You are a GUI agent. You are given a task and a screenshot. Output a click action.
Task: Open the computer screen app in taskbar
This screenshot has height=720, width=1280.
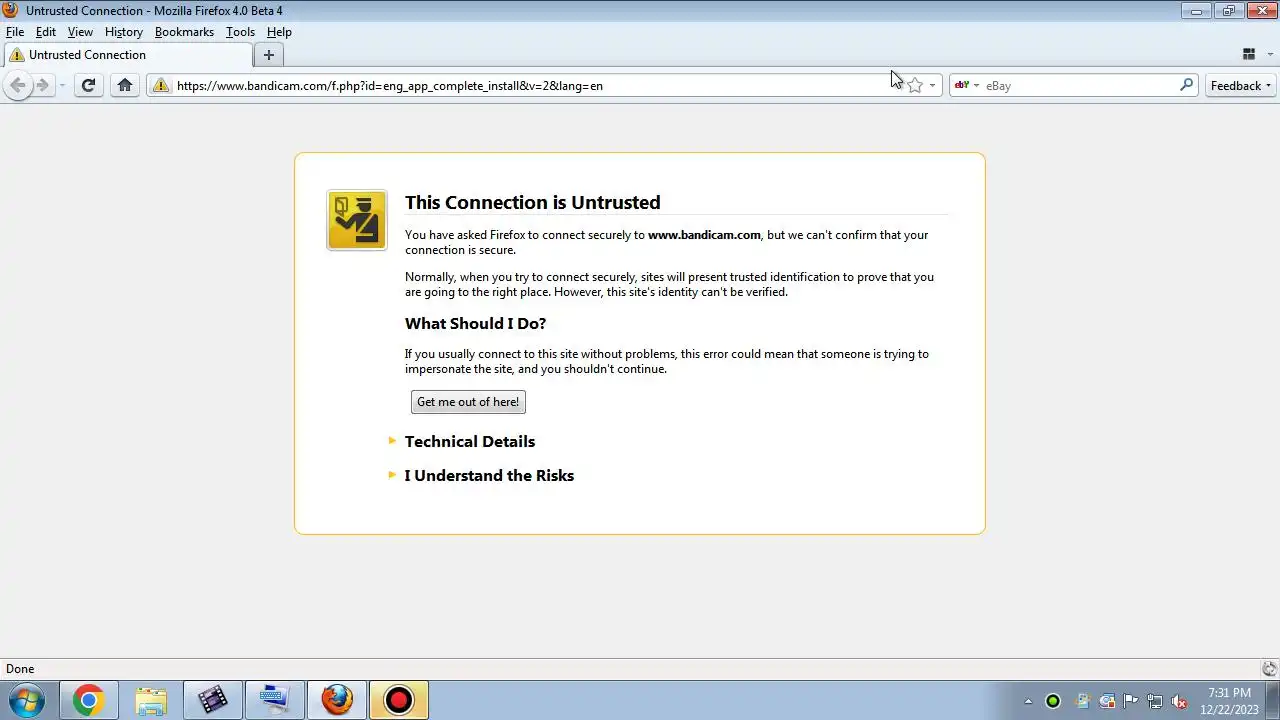pos(274,700)
